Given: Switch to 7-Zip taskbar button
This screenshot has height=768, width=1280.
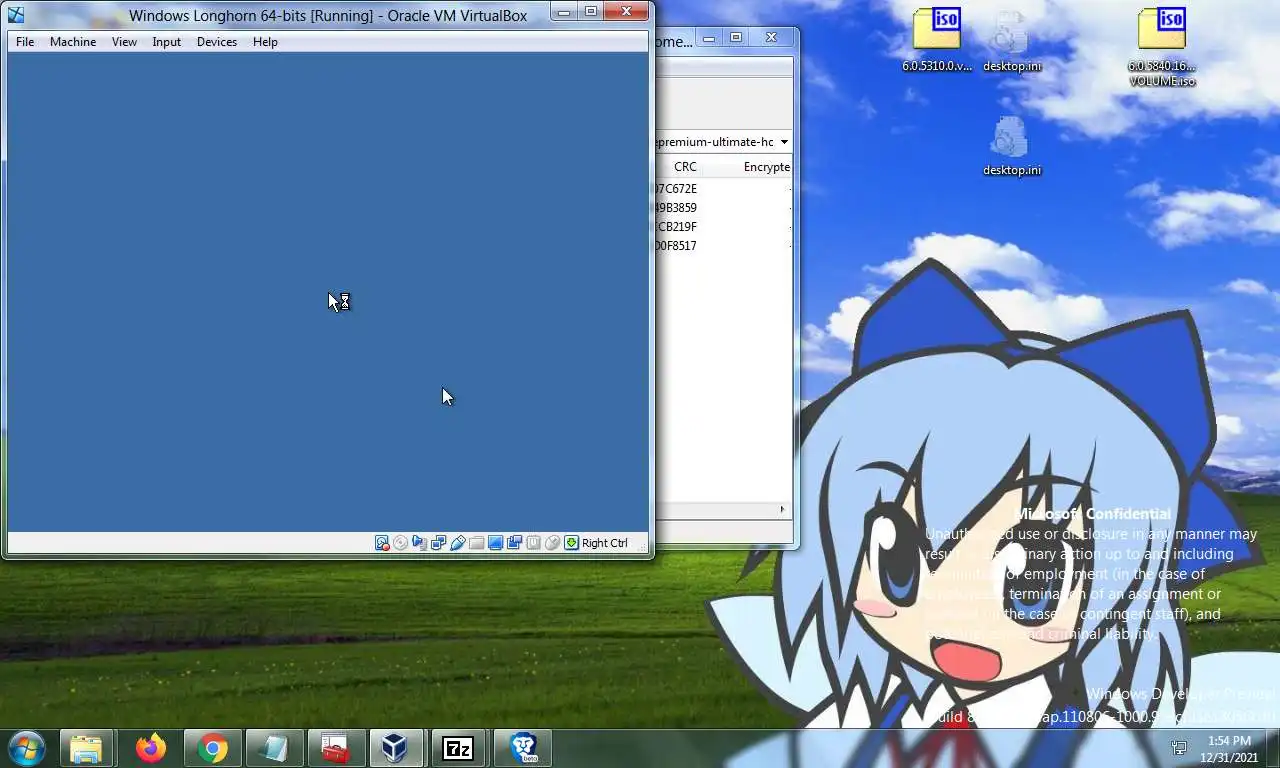Looking at the screenshot, I should tap(458, 748).
